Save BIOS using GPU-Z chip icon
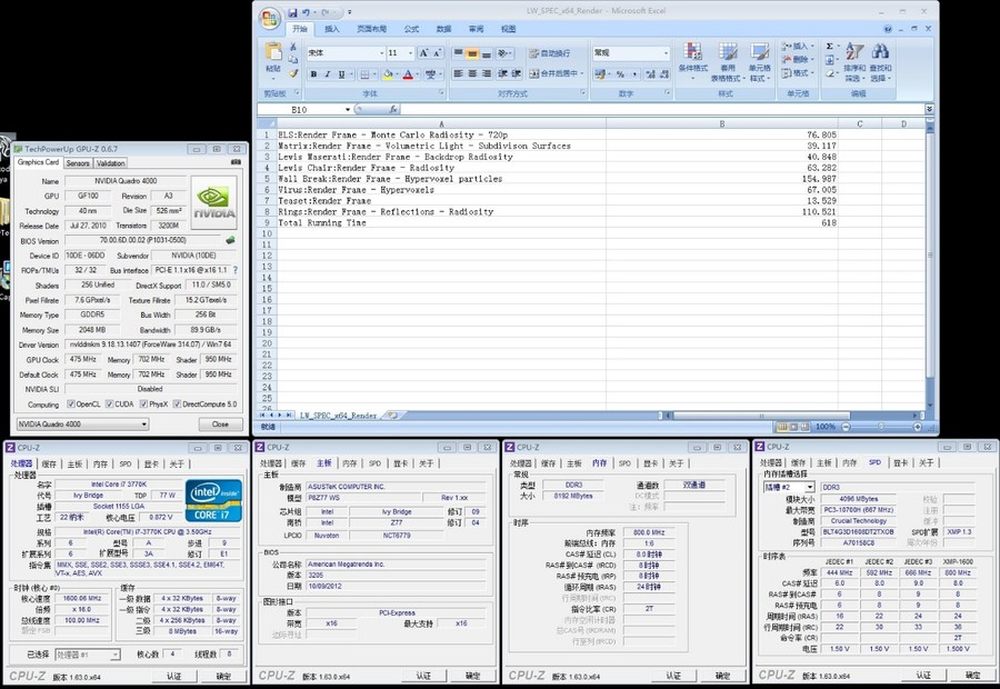 [230, 241]
